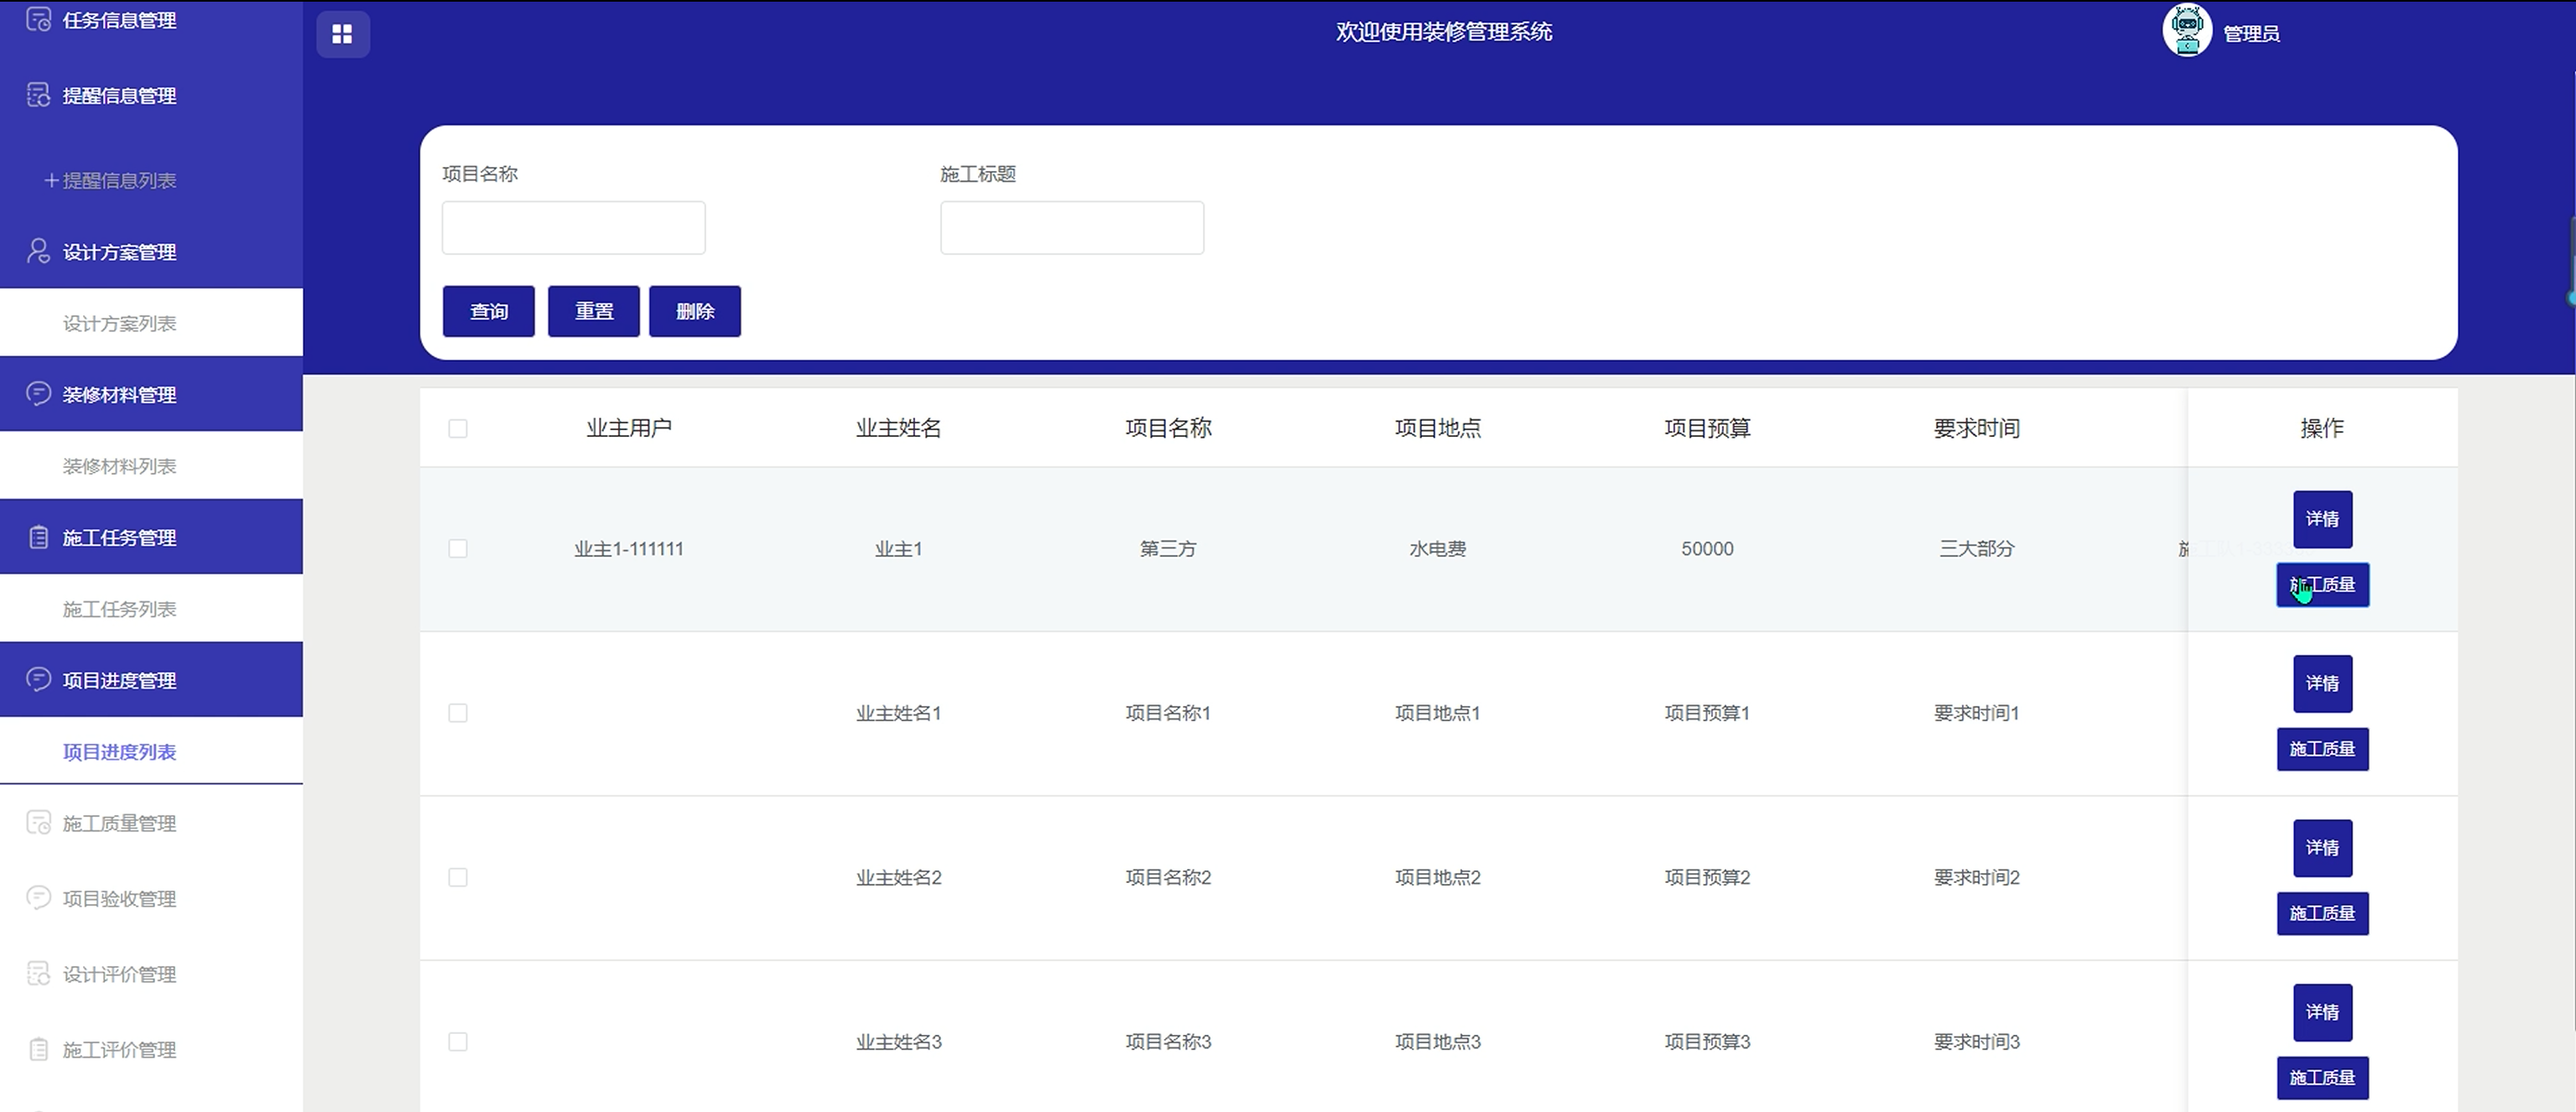Check the row for 业主1-111111
2576x1112 pixels.
[458, 549]
